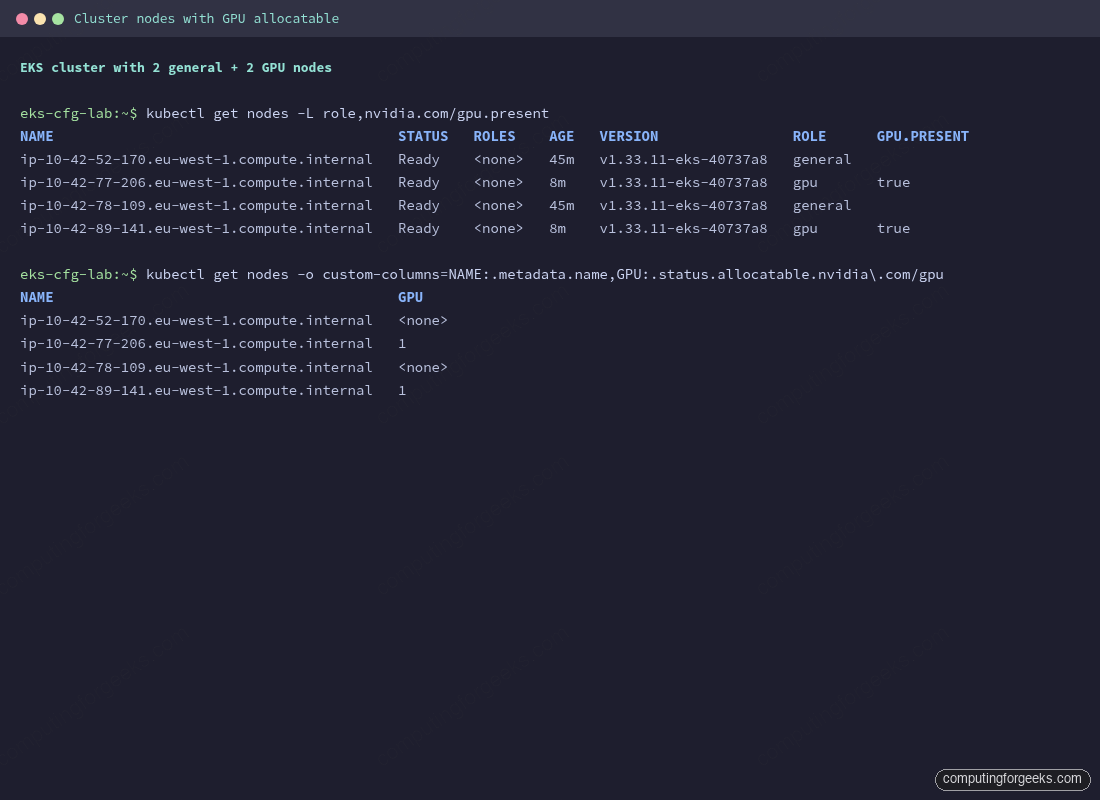This screenshot has height=800, width=1100.
Task: Click the yellow minimize window dot
Action: 40,19
